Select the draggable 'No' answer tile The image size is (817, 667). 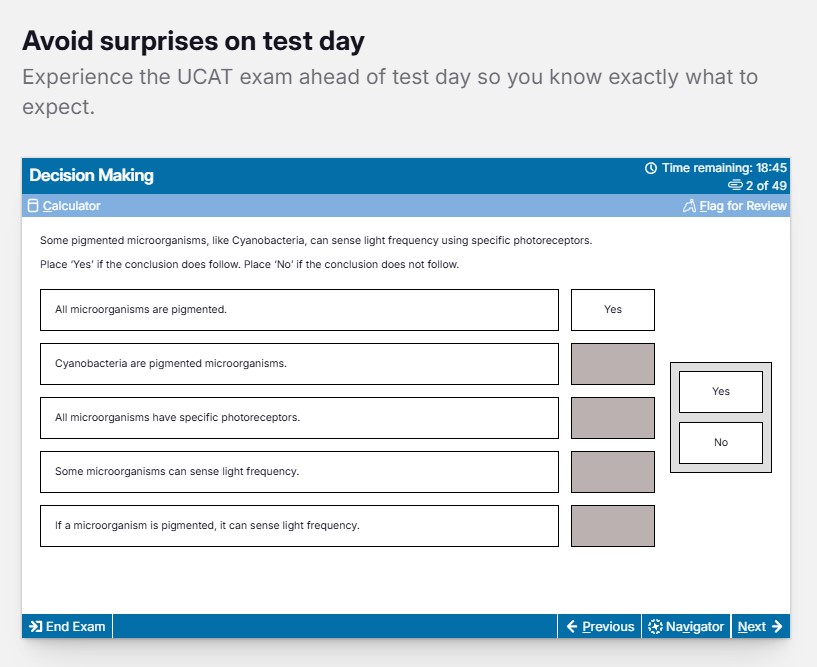click(720, 443)
